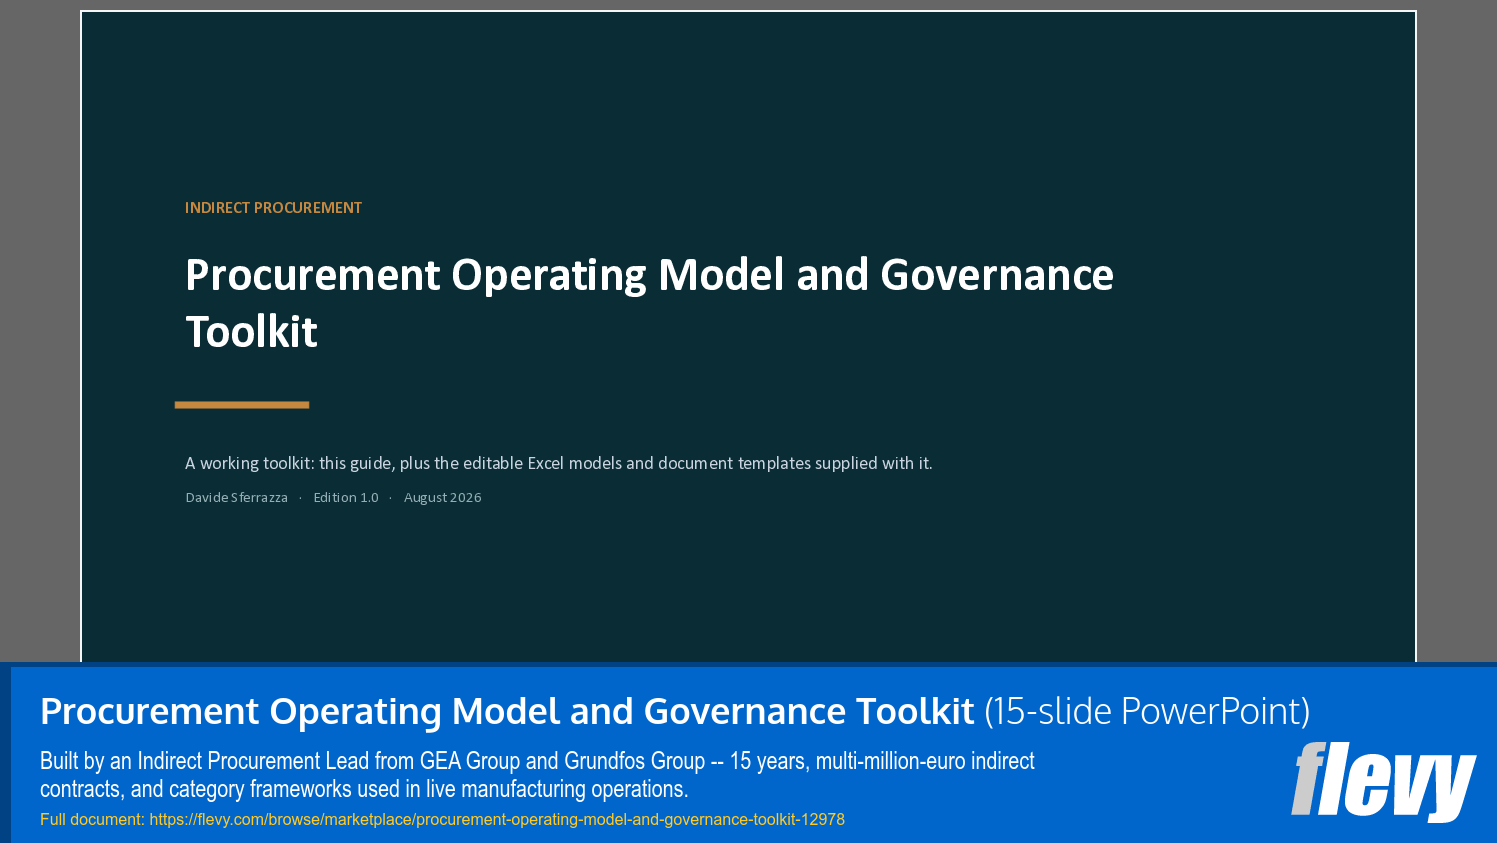Click the 'INDIRECT PROCUREMENT' heading label
The image size is (1497, 843).
pyautogui.click(x=273, y=208)
